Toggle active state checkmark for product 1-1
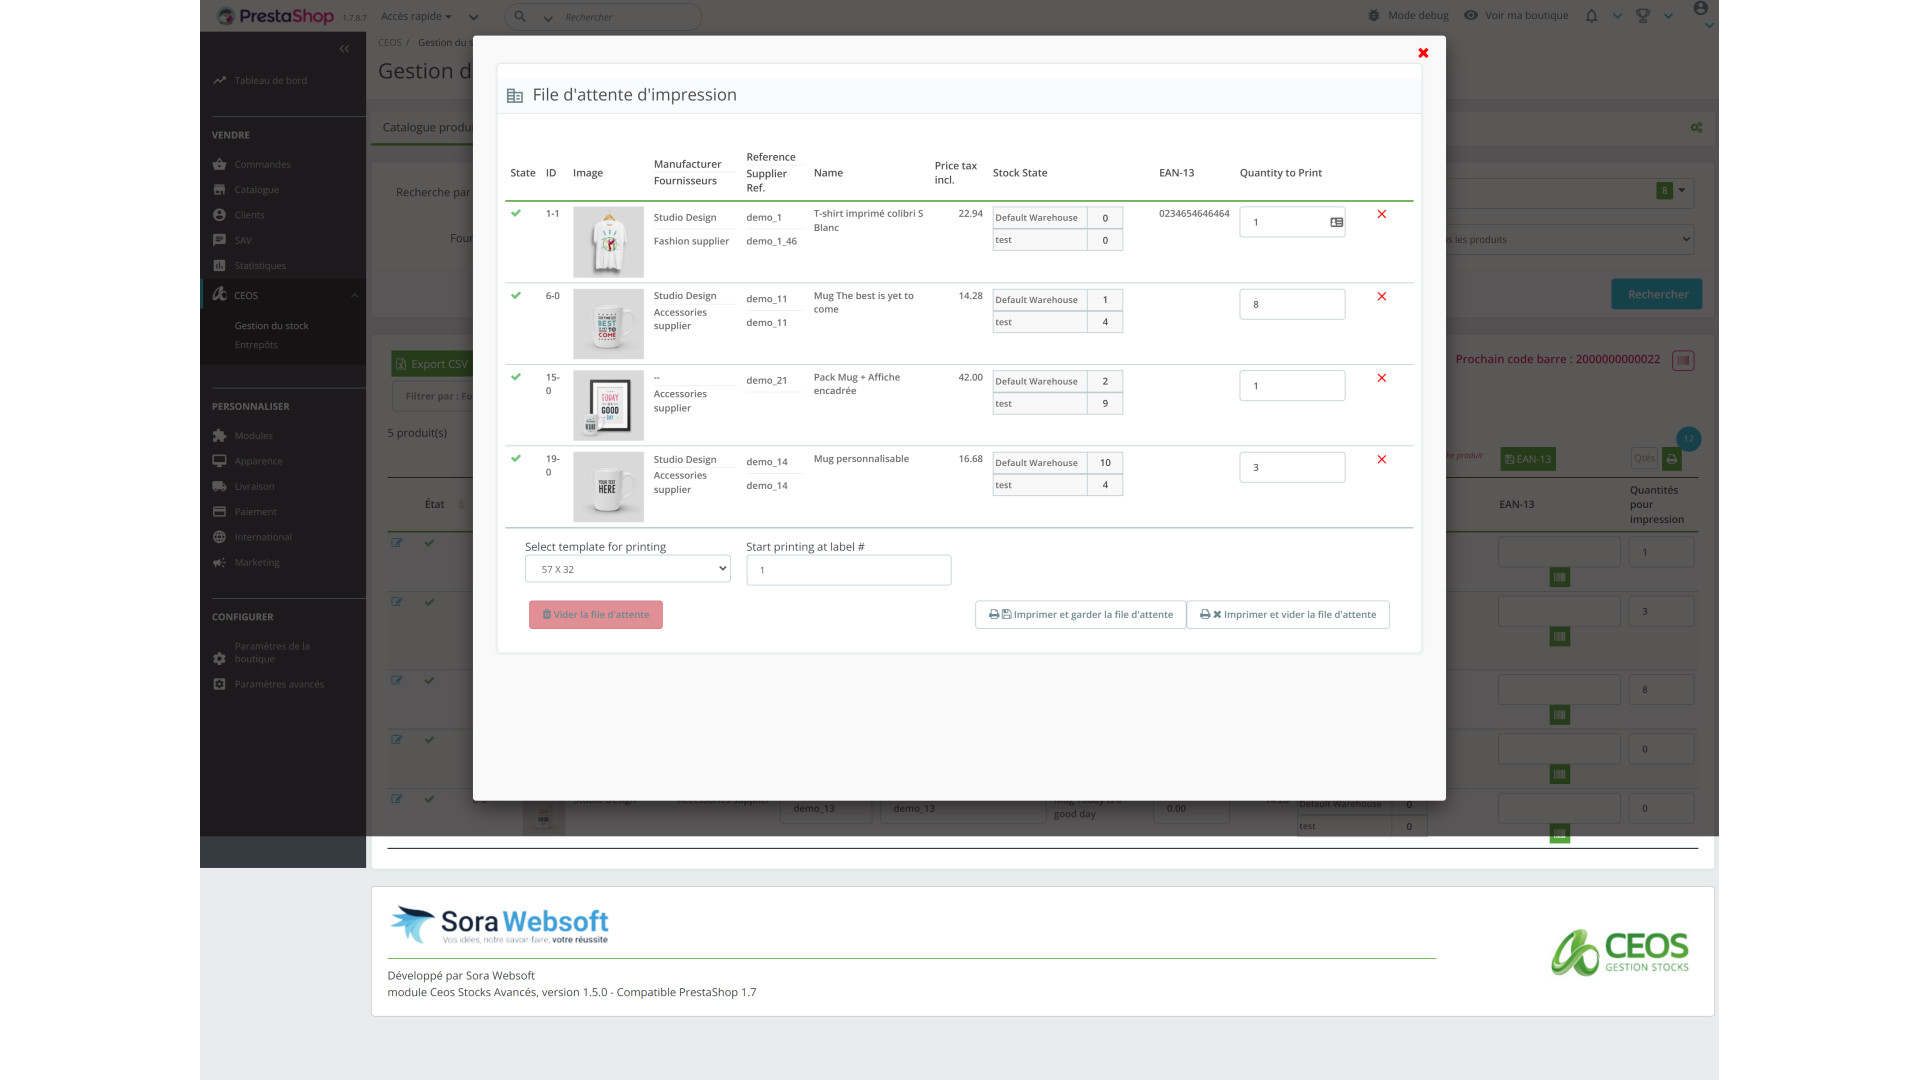The width and height of the screenshot is (1920, 1080). click(x=516, y=213)
